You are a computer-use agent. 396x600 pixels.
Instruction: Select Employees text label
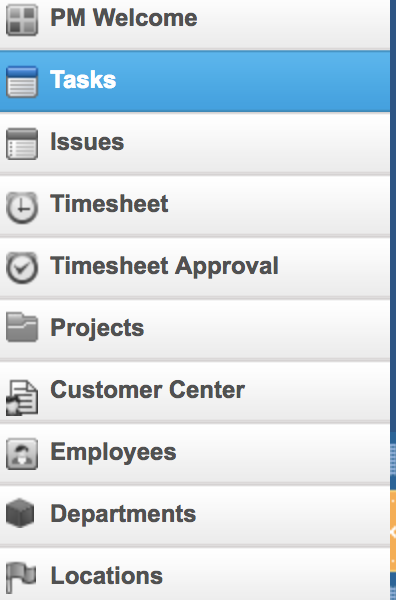point(113,453)
